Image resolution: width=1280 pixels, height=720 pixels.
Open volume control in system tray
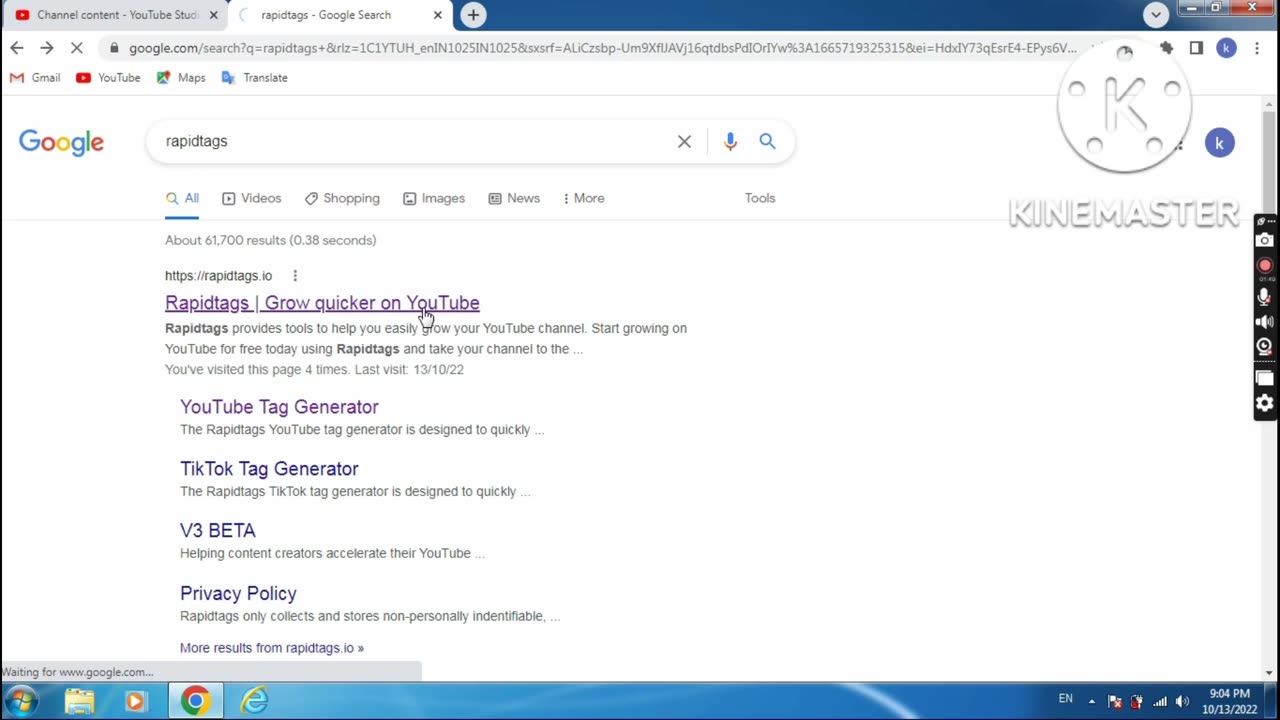coord(1182,701)
